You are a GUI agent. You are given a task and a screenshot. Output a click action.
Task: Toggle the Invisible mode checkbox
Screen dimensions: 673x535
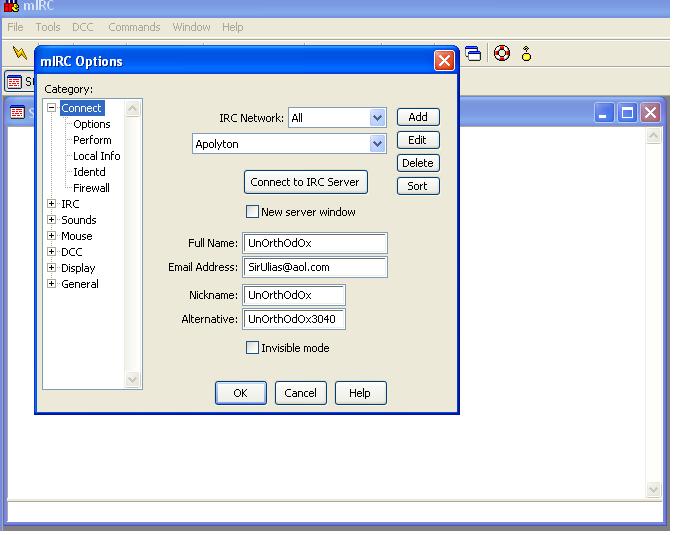(x=253, y=348)
